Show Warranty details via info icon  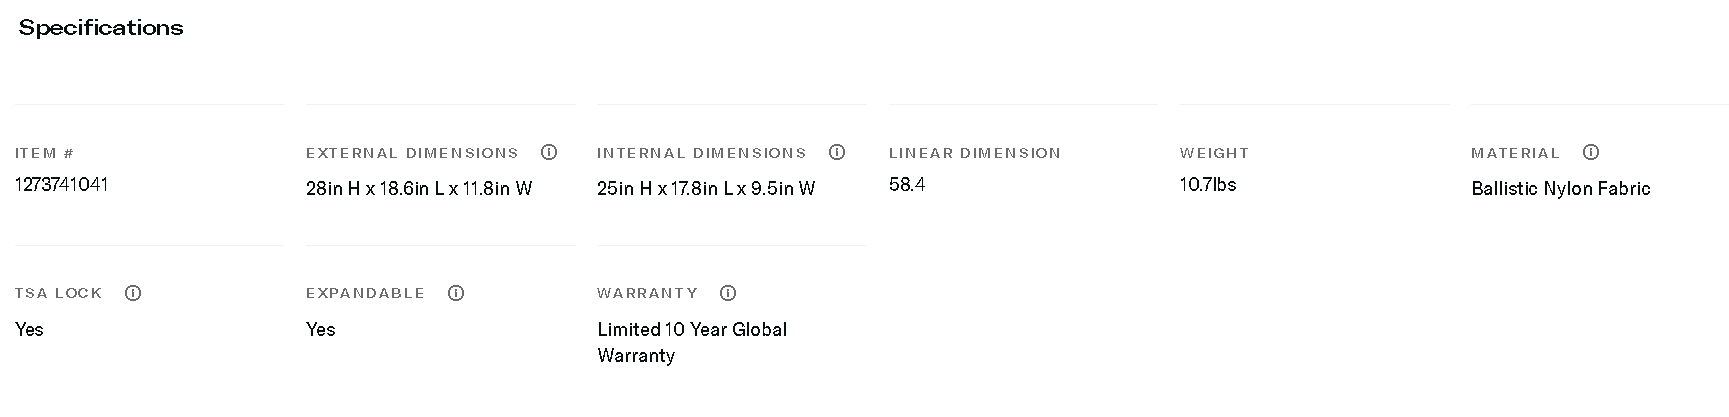tap(728, 293)
